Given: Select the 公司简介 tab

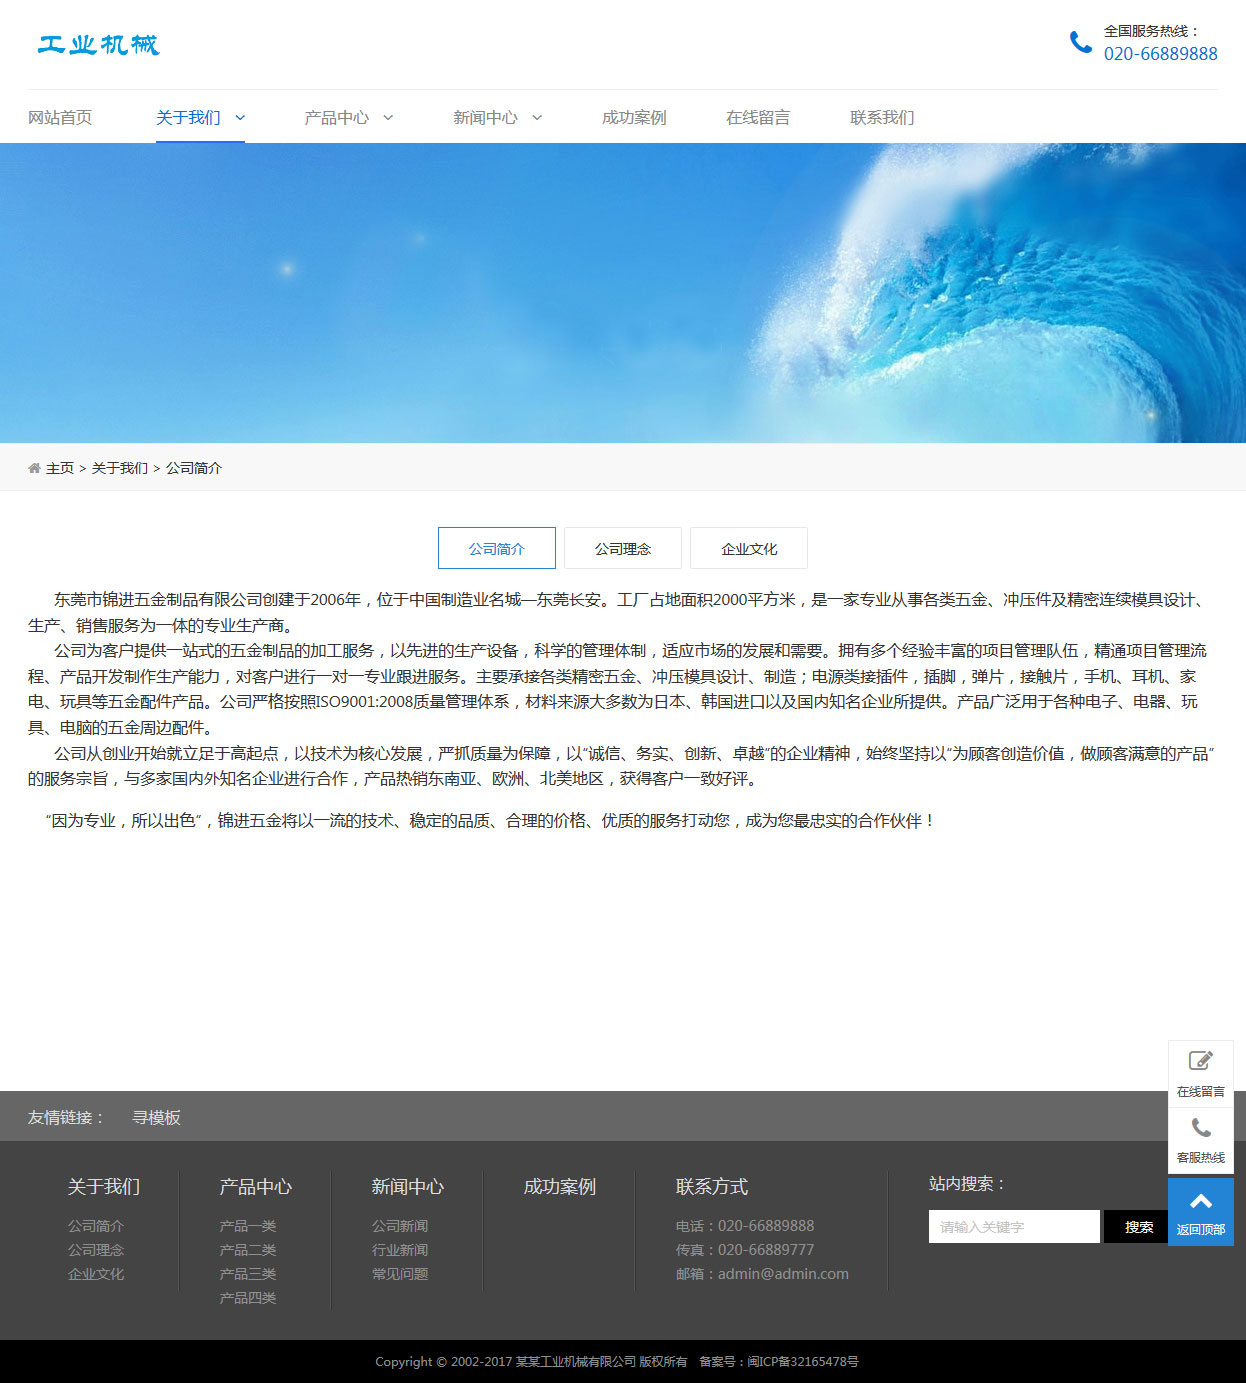Looking at the screenshot, I should tap(497, 548).
